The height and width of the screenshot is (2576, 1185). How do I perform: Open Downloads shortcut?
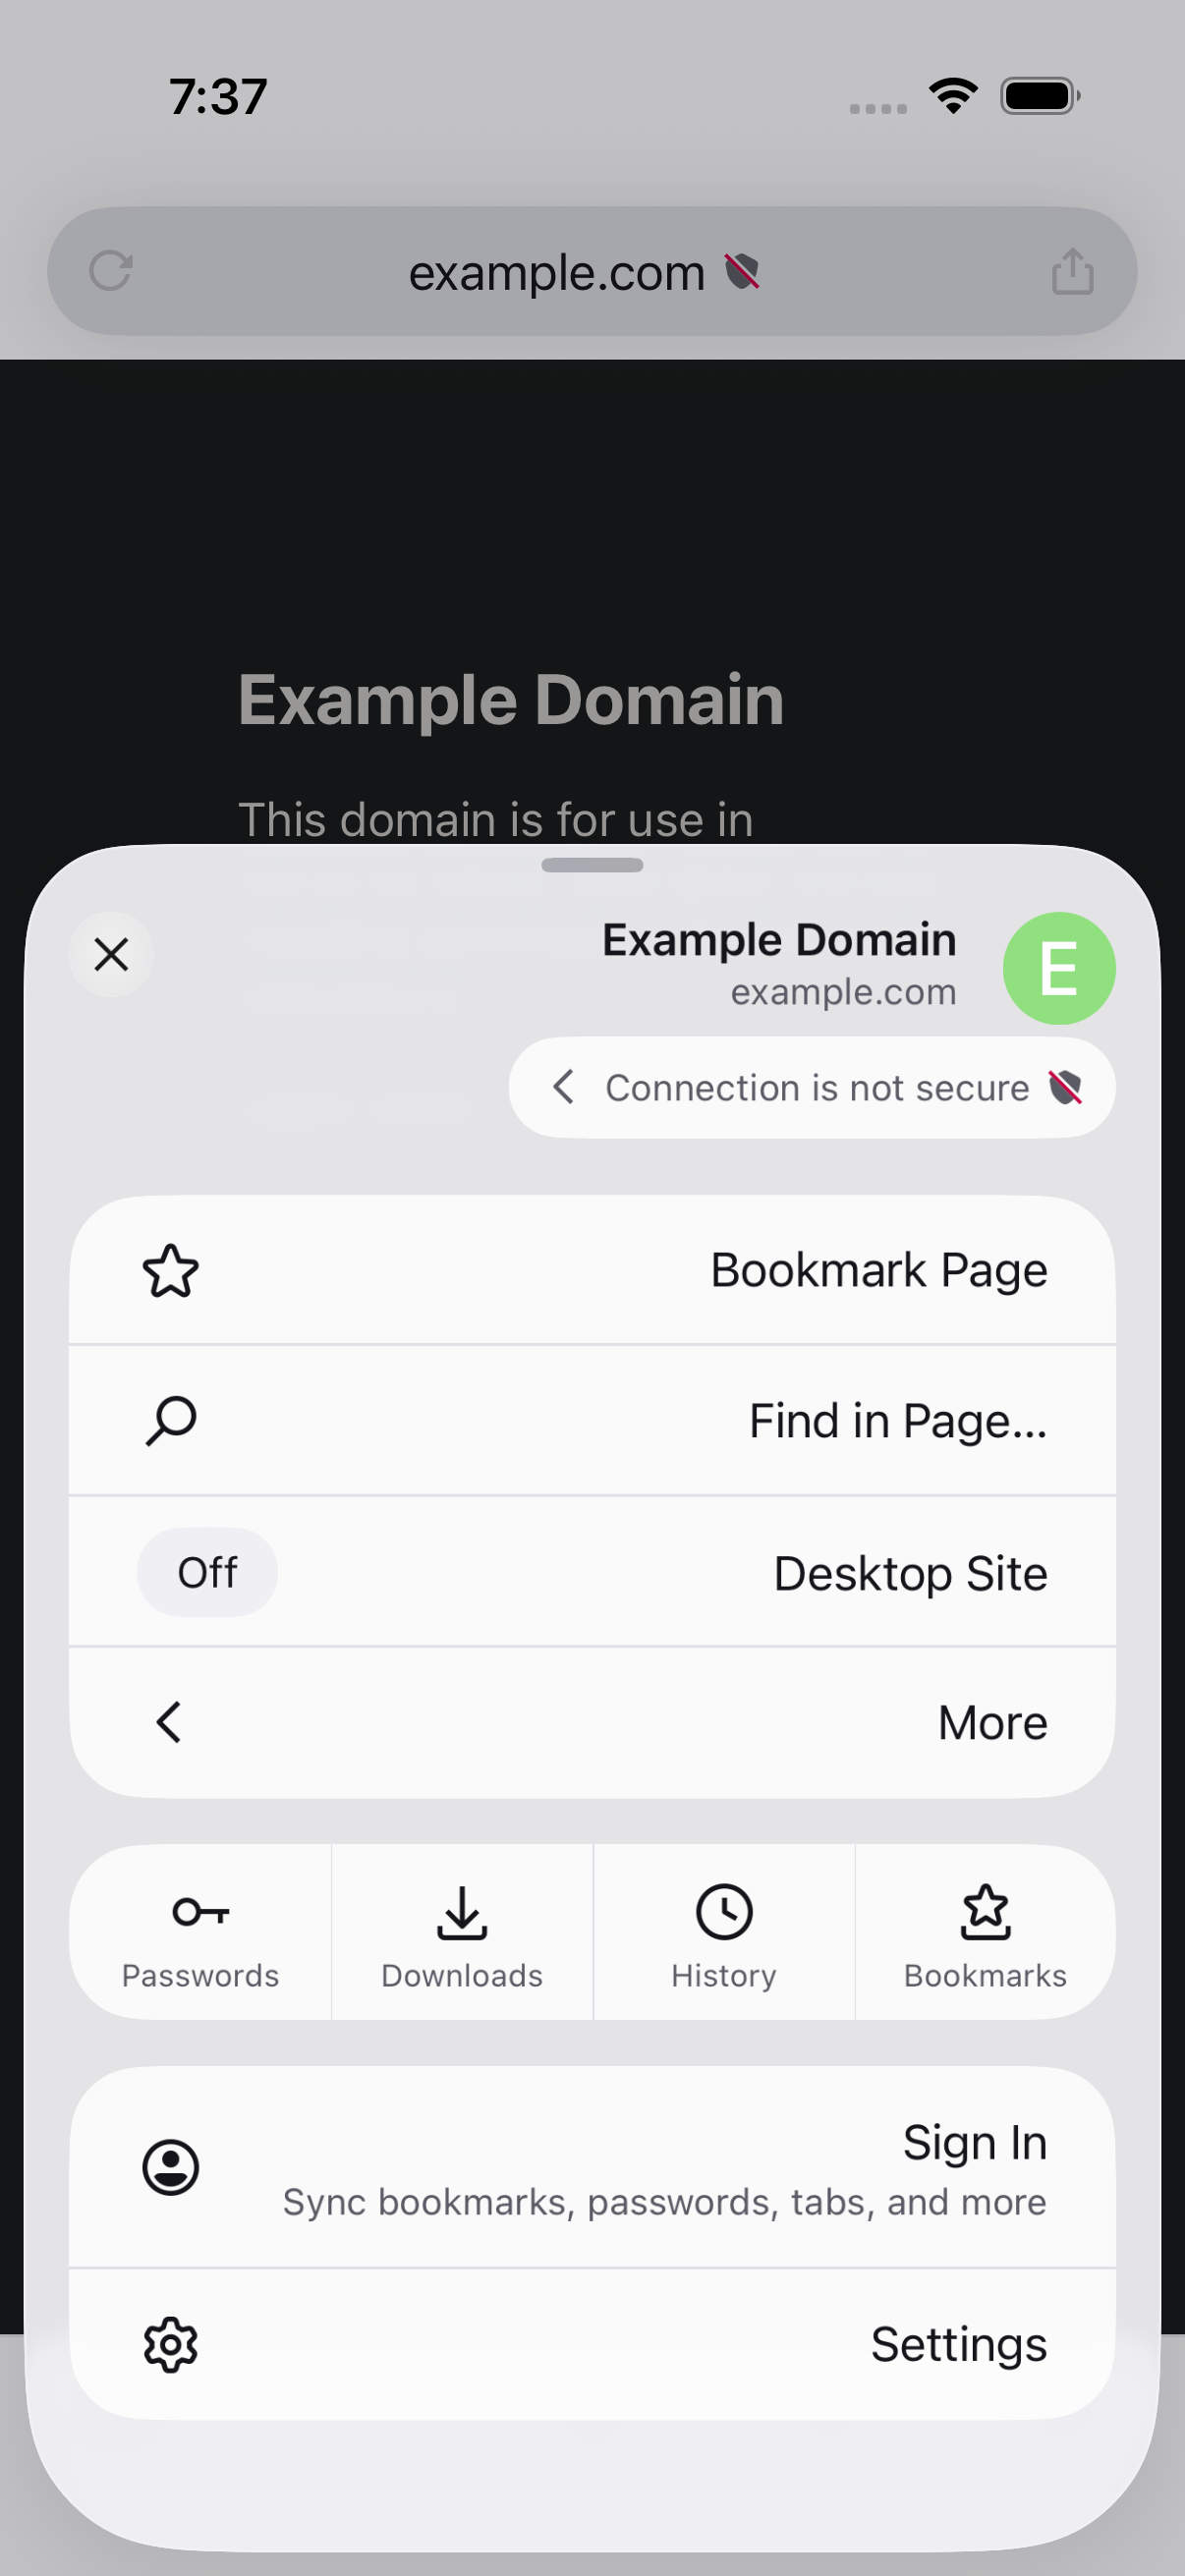[x=462, y=1933]
